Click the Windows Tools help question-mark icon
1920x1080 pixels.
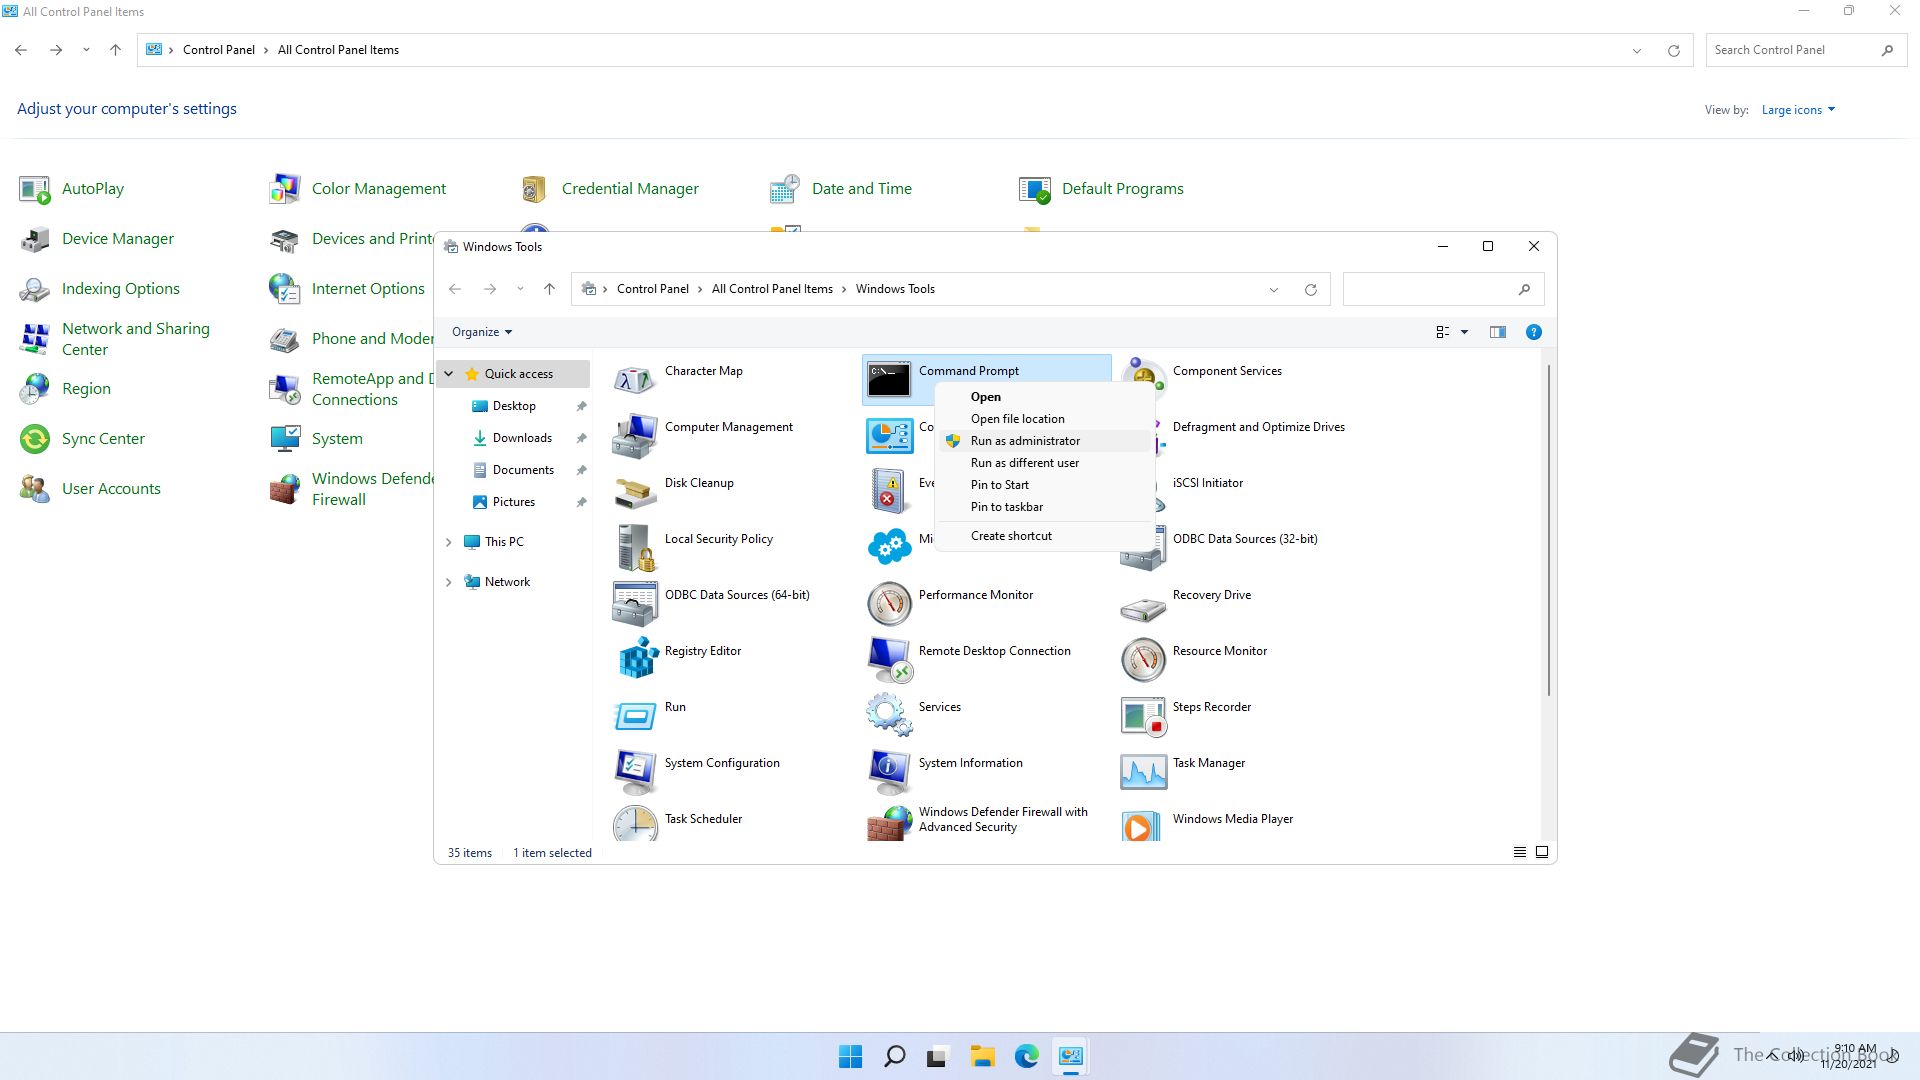1533,332
